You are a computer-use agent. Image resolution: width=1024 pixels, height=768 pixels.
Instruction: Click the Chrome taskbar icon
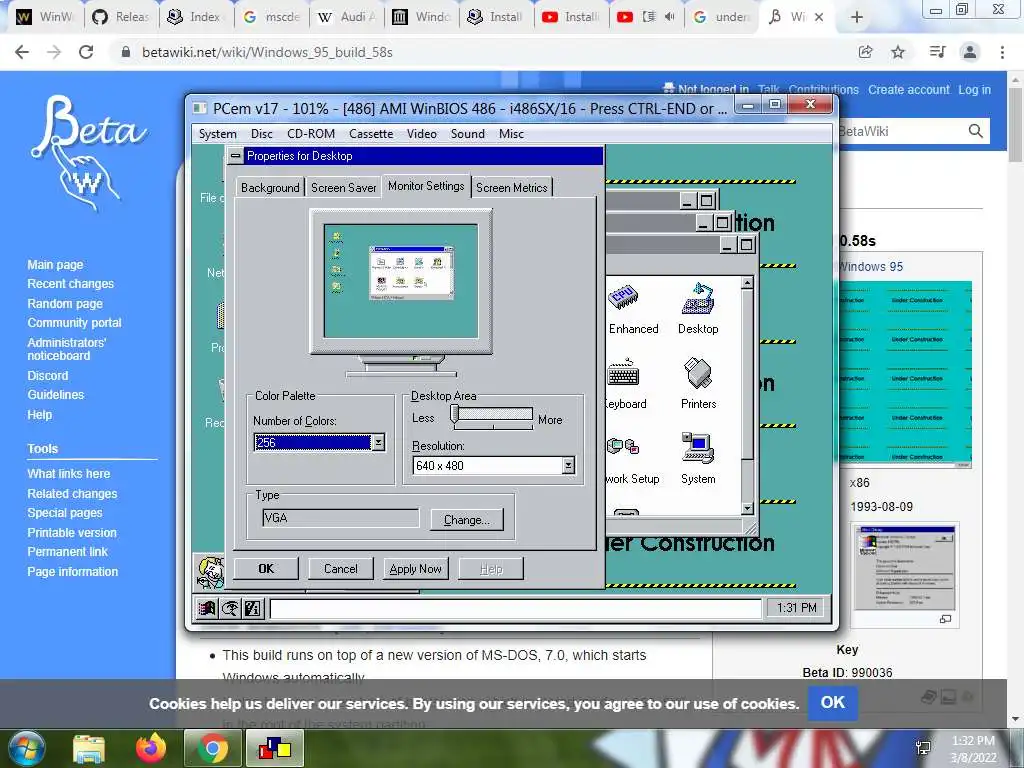212,748
